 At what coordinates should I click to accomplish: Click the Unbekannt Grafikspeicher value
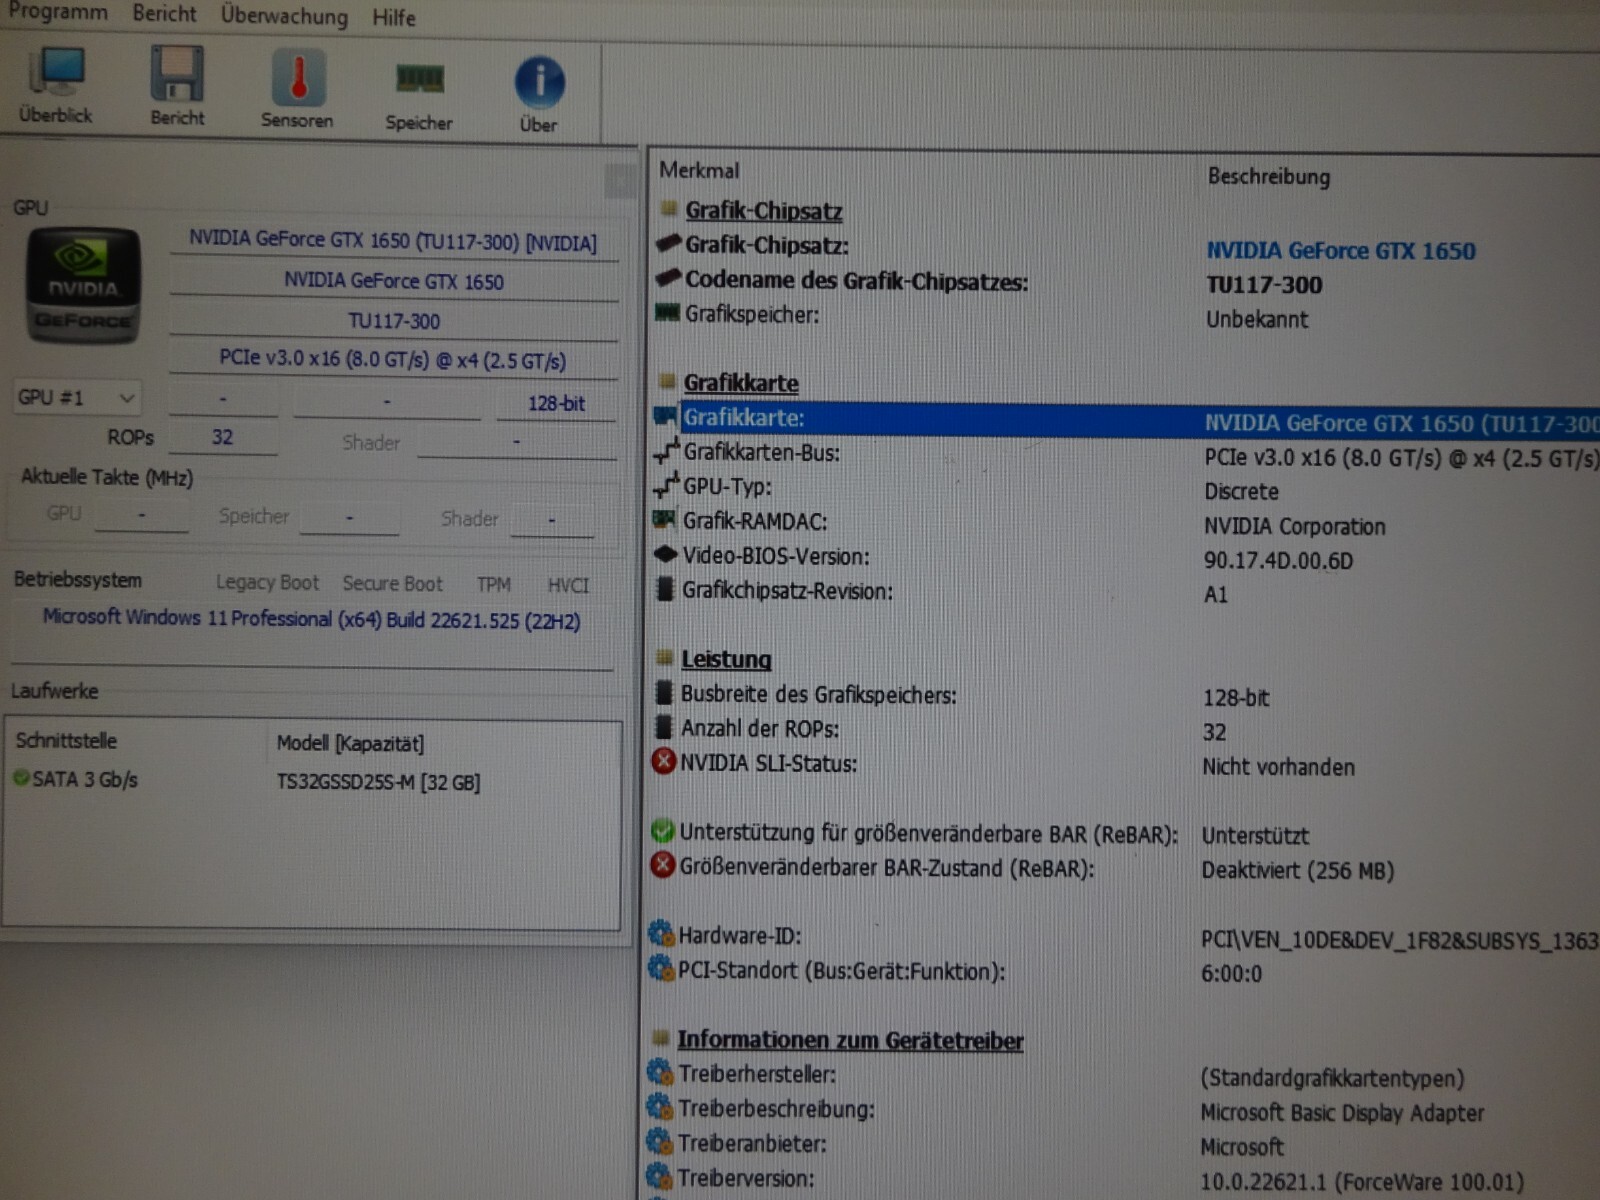click(1257, 320)
